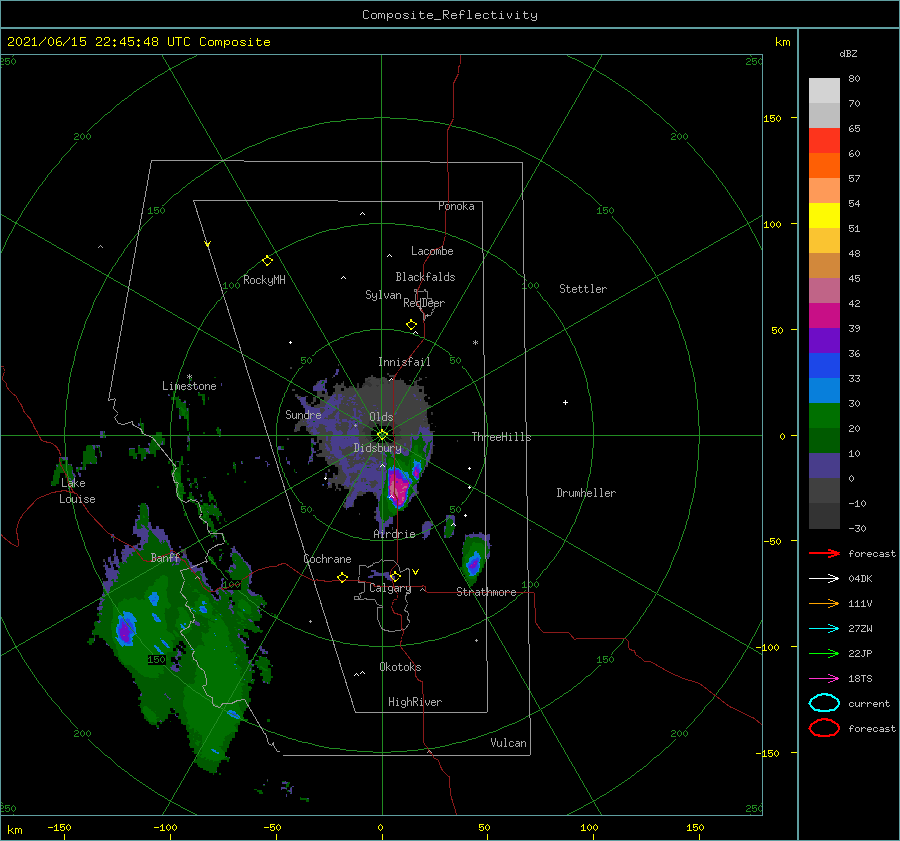
Task: Pick the magenta 42 dBZ legend swatch
Action: click(824, 316)
